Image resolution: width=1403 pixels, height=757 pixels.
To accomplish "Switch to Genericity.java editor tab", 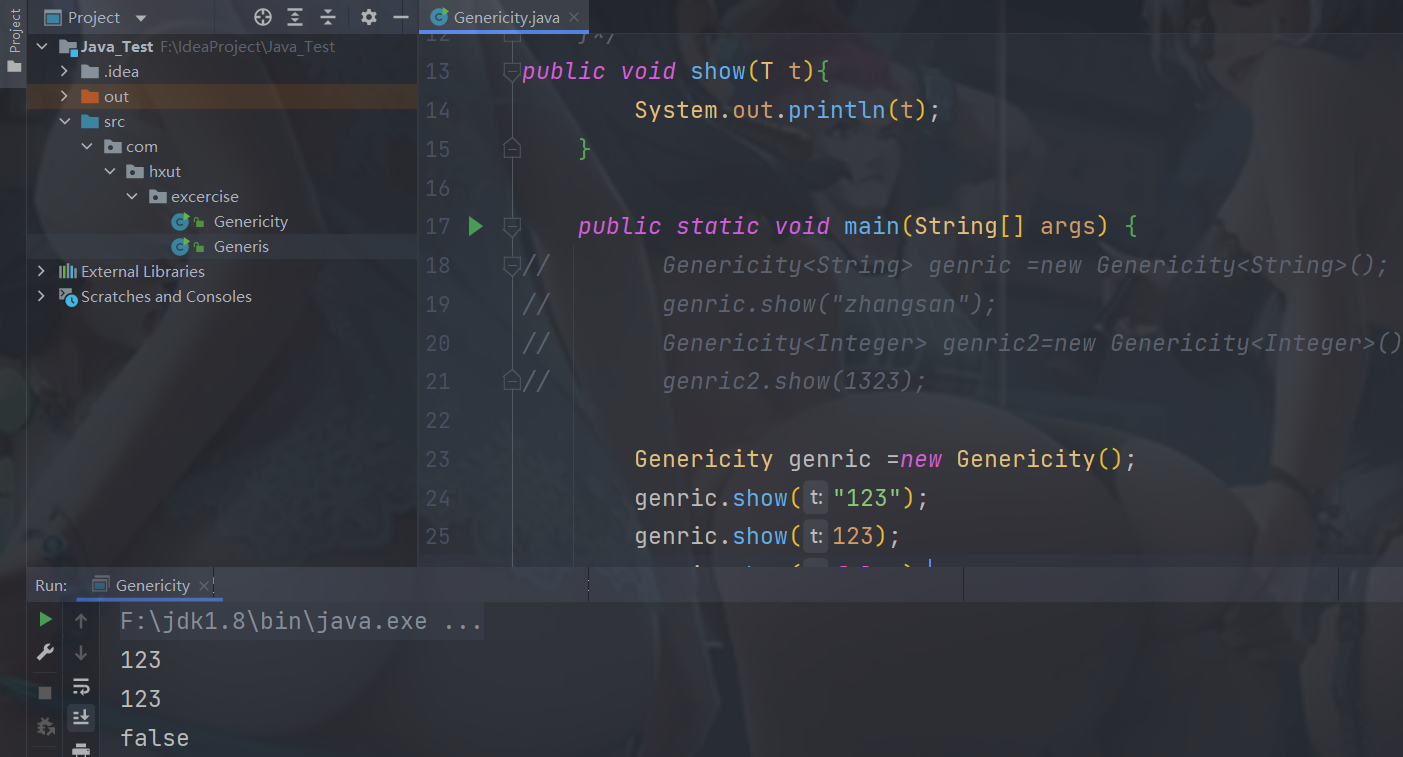I will click(506, 18).
